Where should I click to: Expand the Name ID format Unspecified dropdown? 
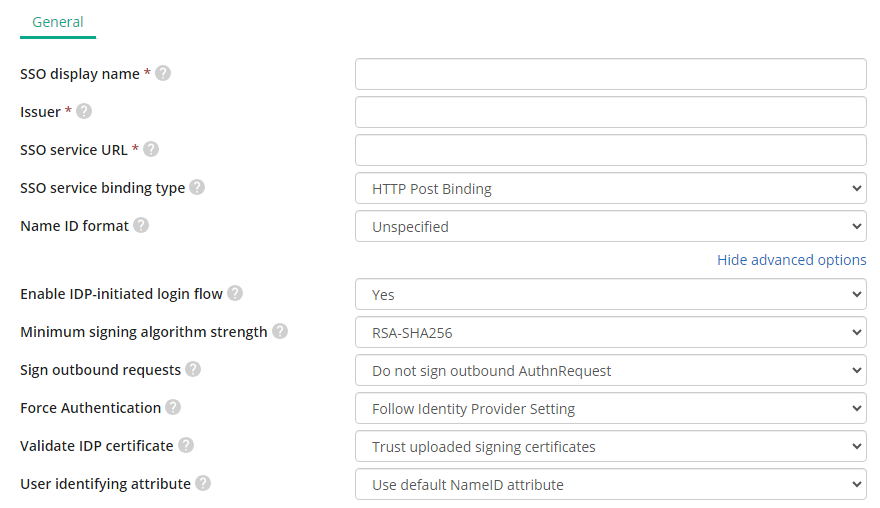point(611,227)
